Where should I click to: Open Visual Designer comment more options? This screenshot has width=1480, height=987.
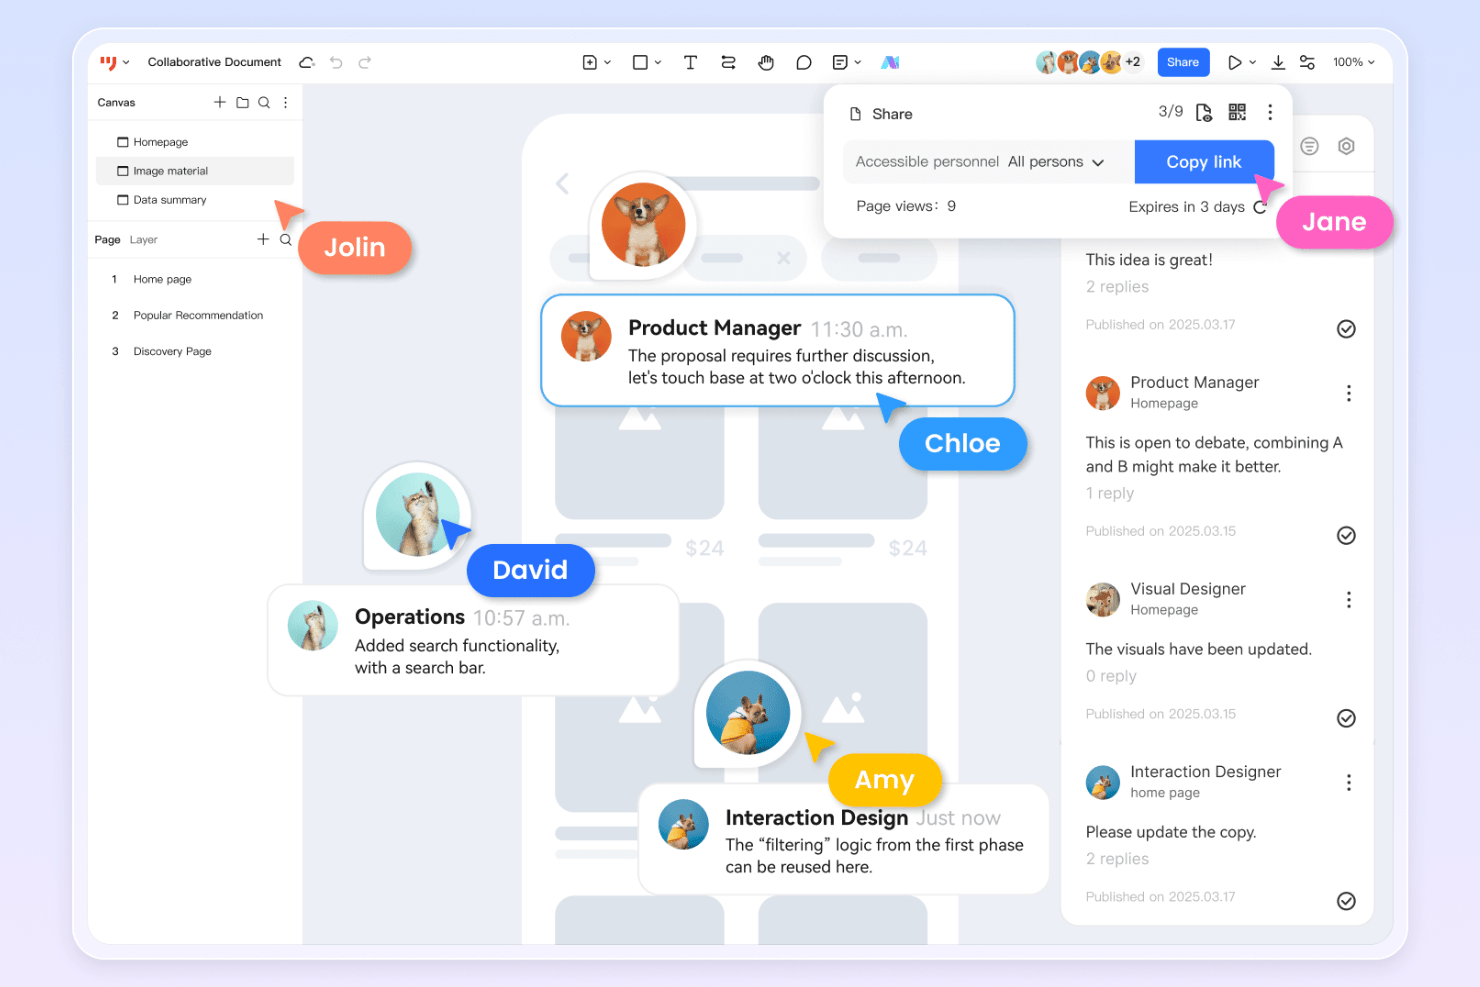[1348, 599]
